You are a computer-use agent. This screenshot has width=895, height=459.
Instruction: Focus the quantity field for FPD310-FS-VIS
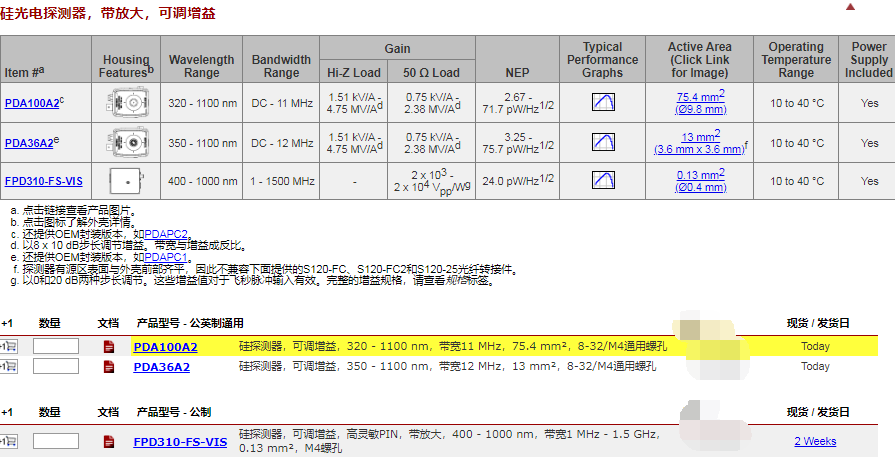pos(56,441)
